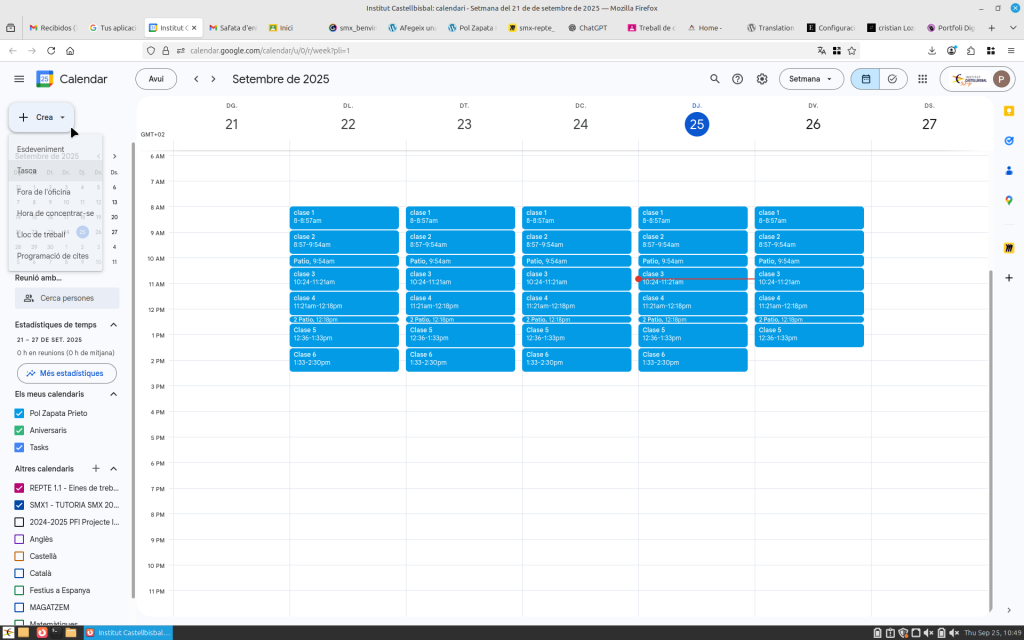Toggle the main menu hamburger icon
This screenshot has height=640, width=1024.
tap(19, 79)
